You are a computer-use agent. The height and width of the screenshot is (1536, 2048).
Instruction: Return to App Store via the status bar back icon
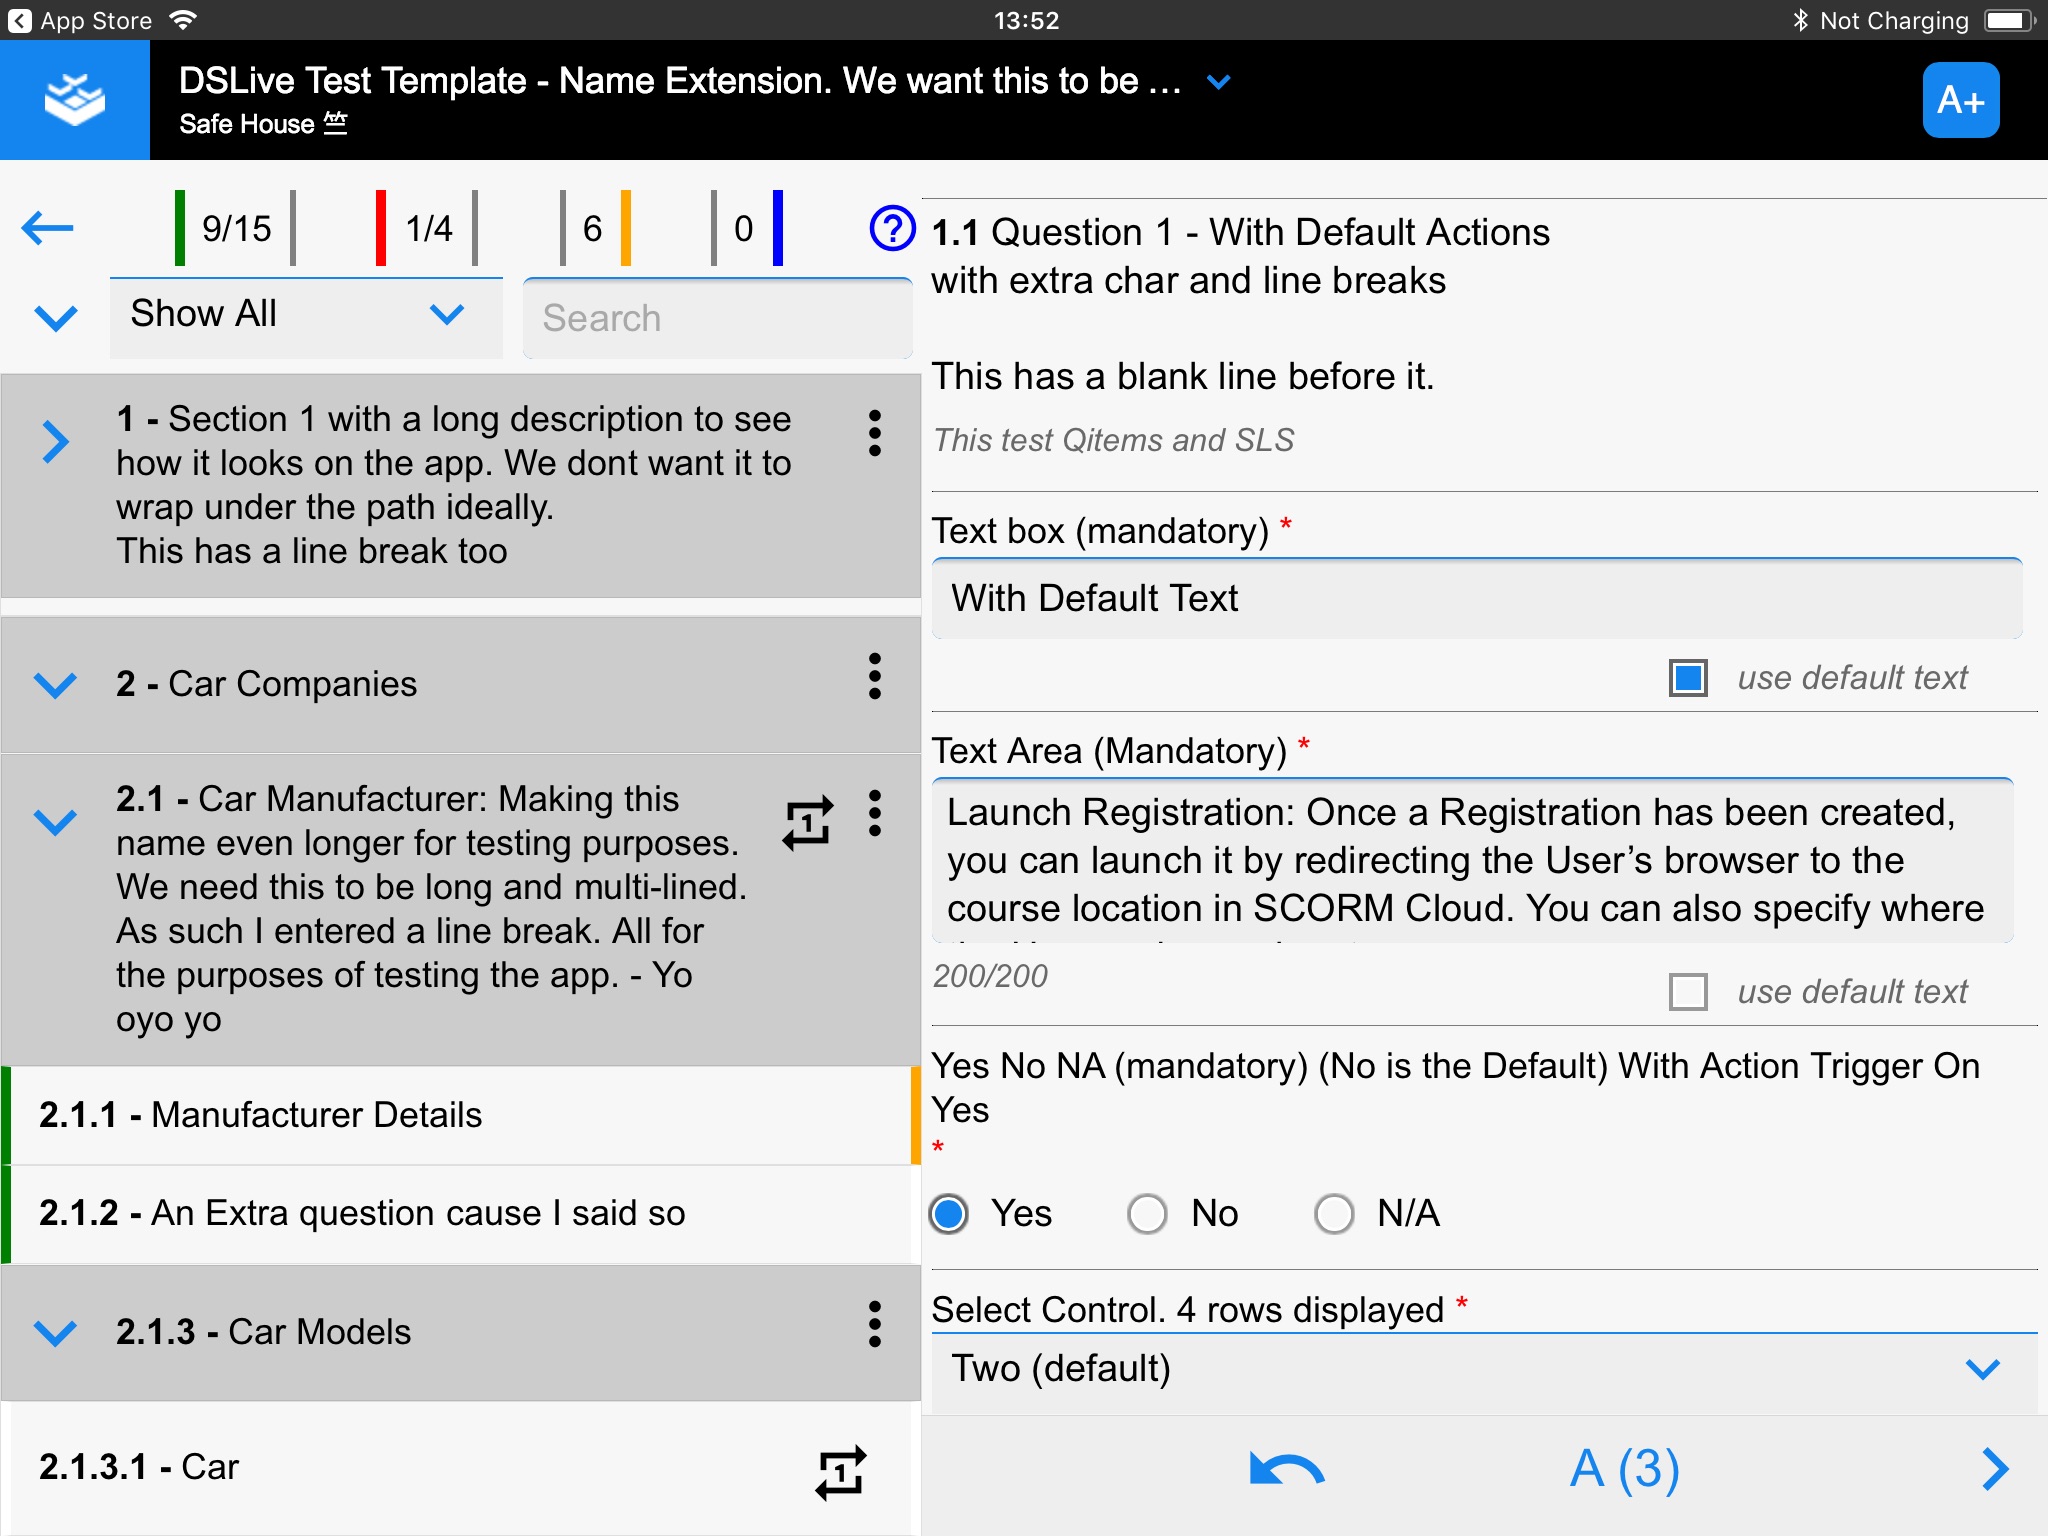coord(20,20)
